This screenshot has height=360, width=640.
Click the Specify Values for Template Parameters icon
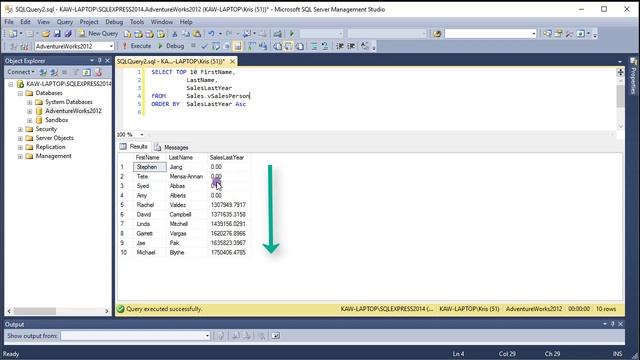[x=364, y=46]
